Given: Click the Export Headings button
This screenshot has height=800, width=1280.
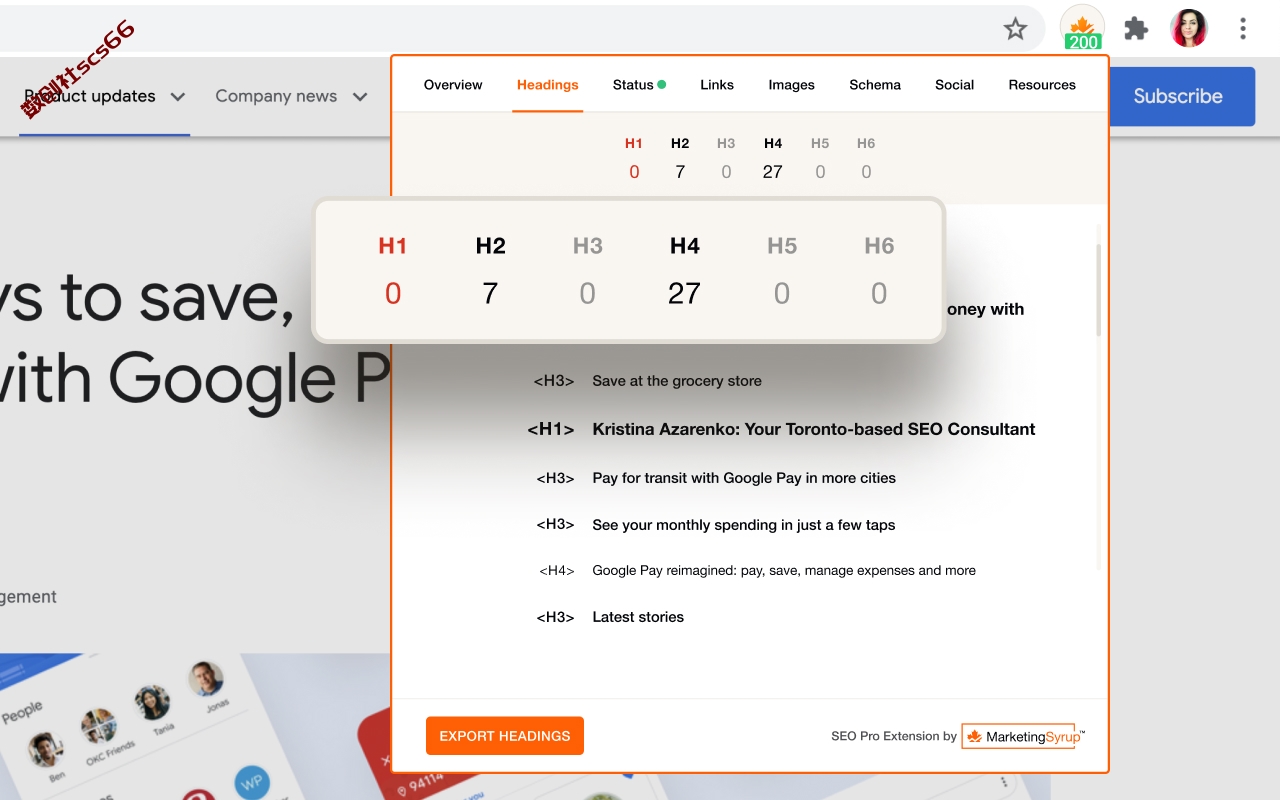Looking at the screenshot, I should (x=505, y=736).
